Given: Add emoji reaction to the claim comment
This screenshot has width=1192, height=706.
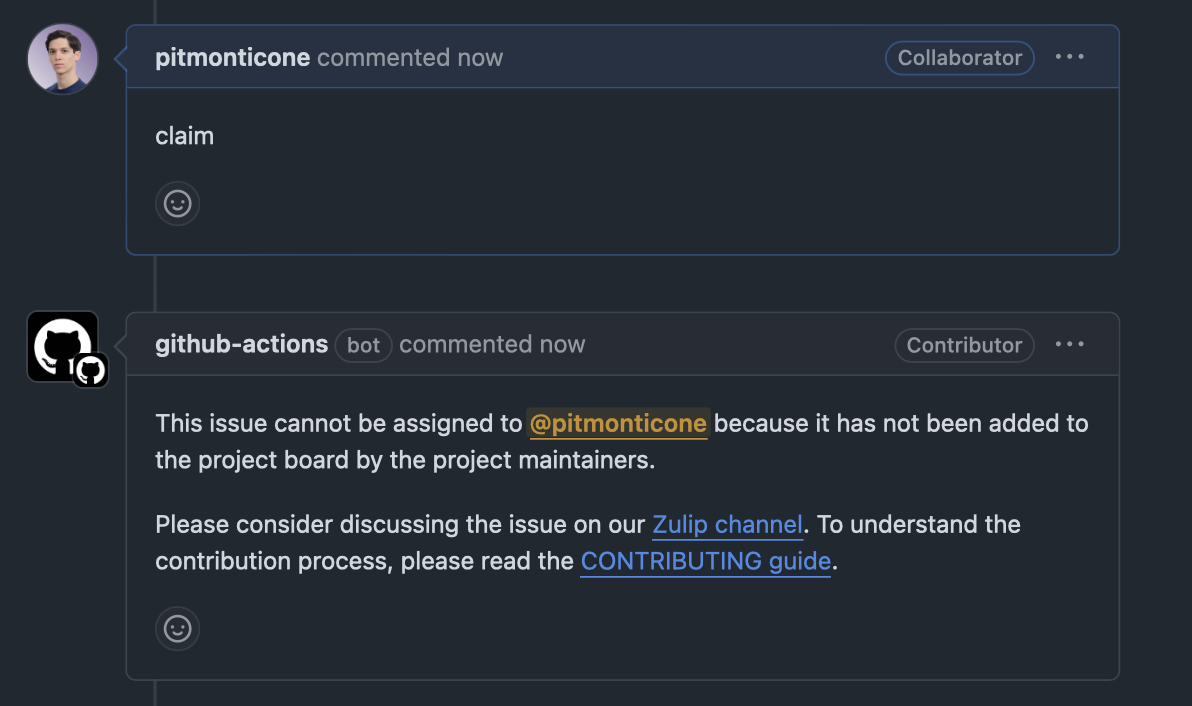Looking at the screenshot, I should pyautogui.click(x=178, y=204).
